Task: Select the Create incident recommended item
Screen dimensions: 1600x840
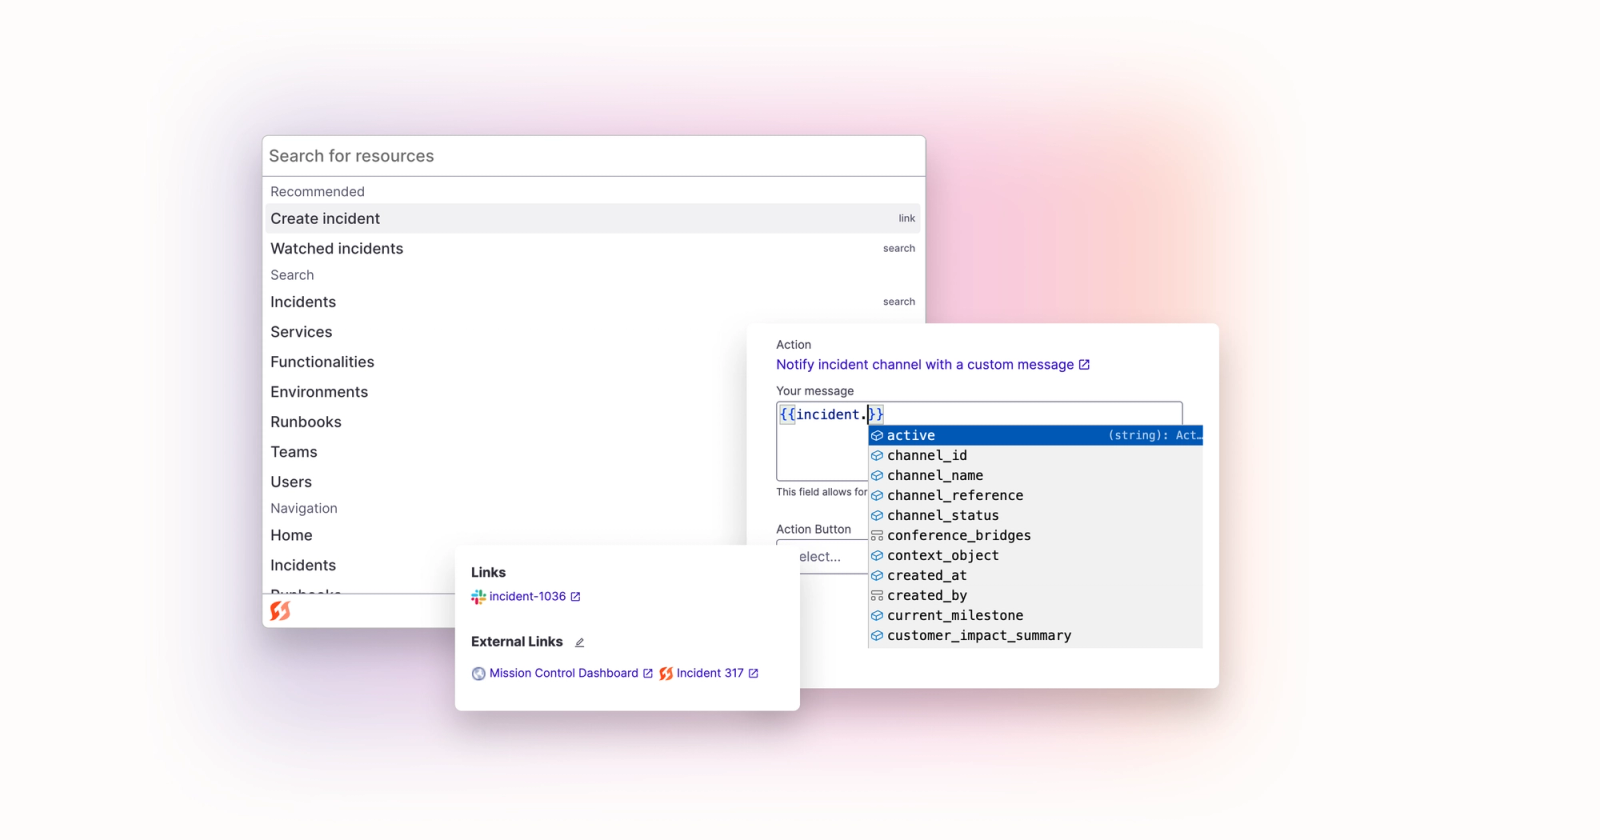Action: point(593,218)
